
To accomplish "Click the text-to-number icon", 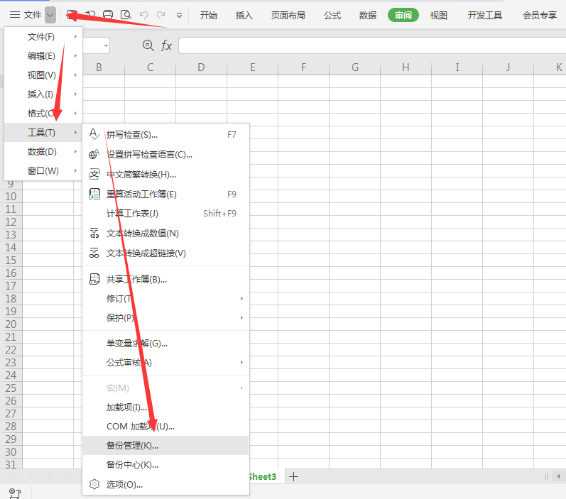I will coord(94,233).
